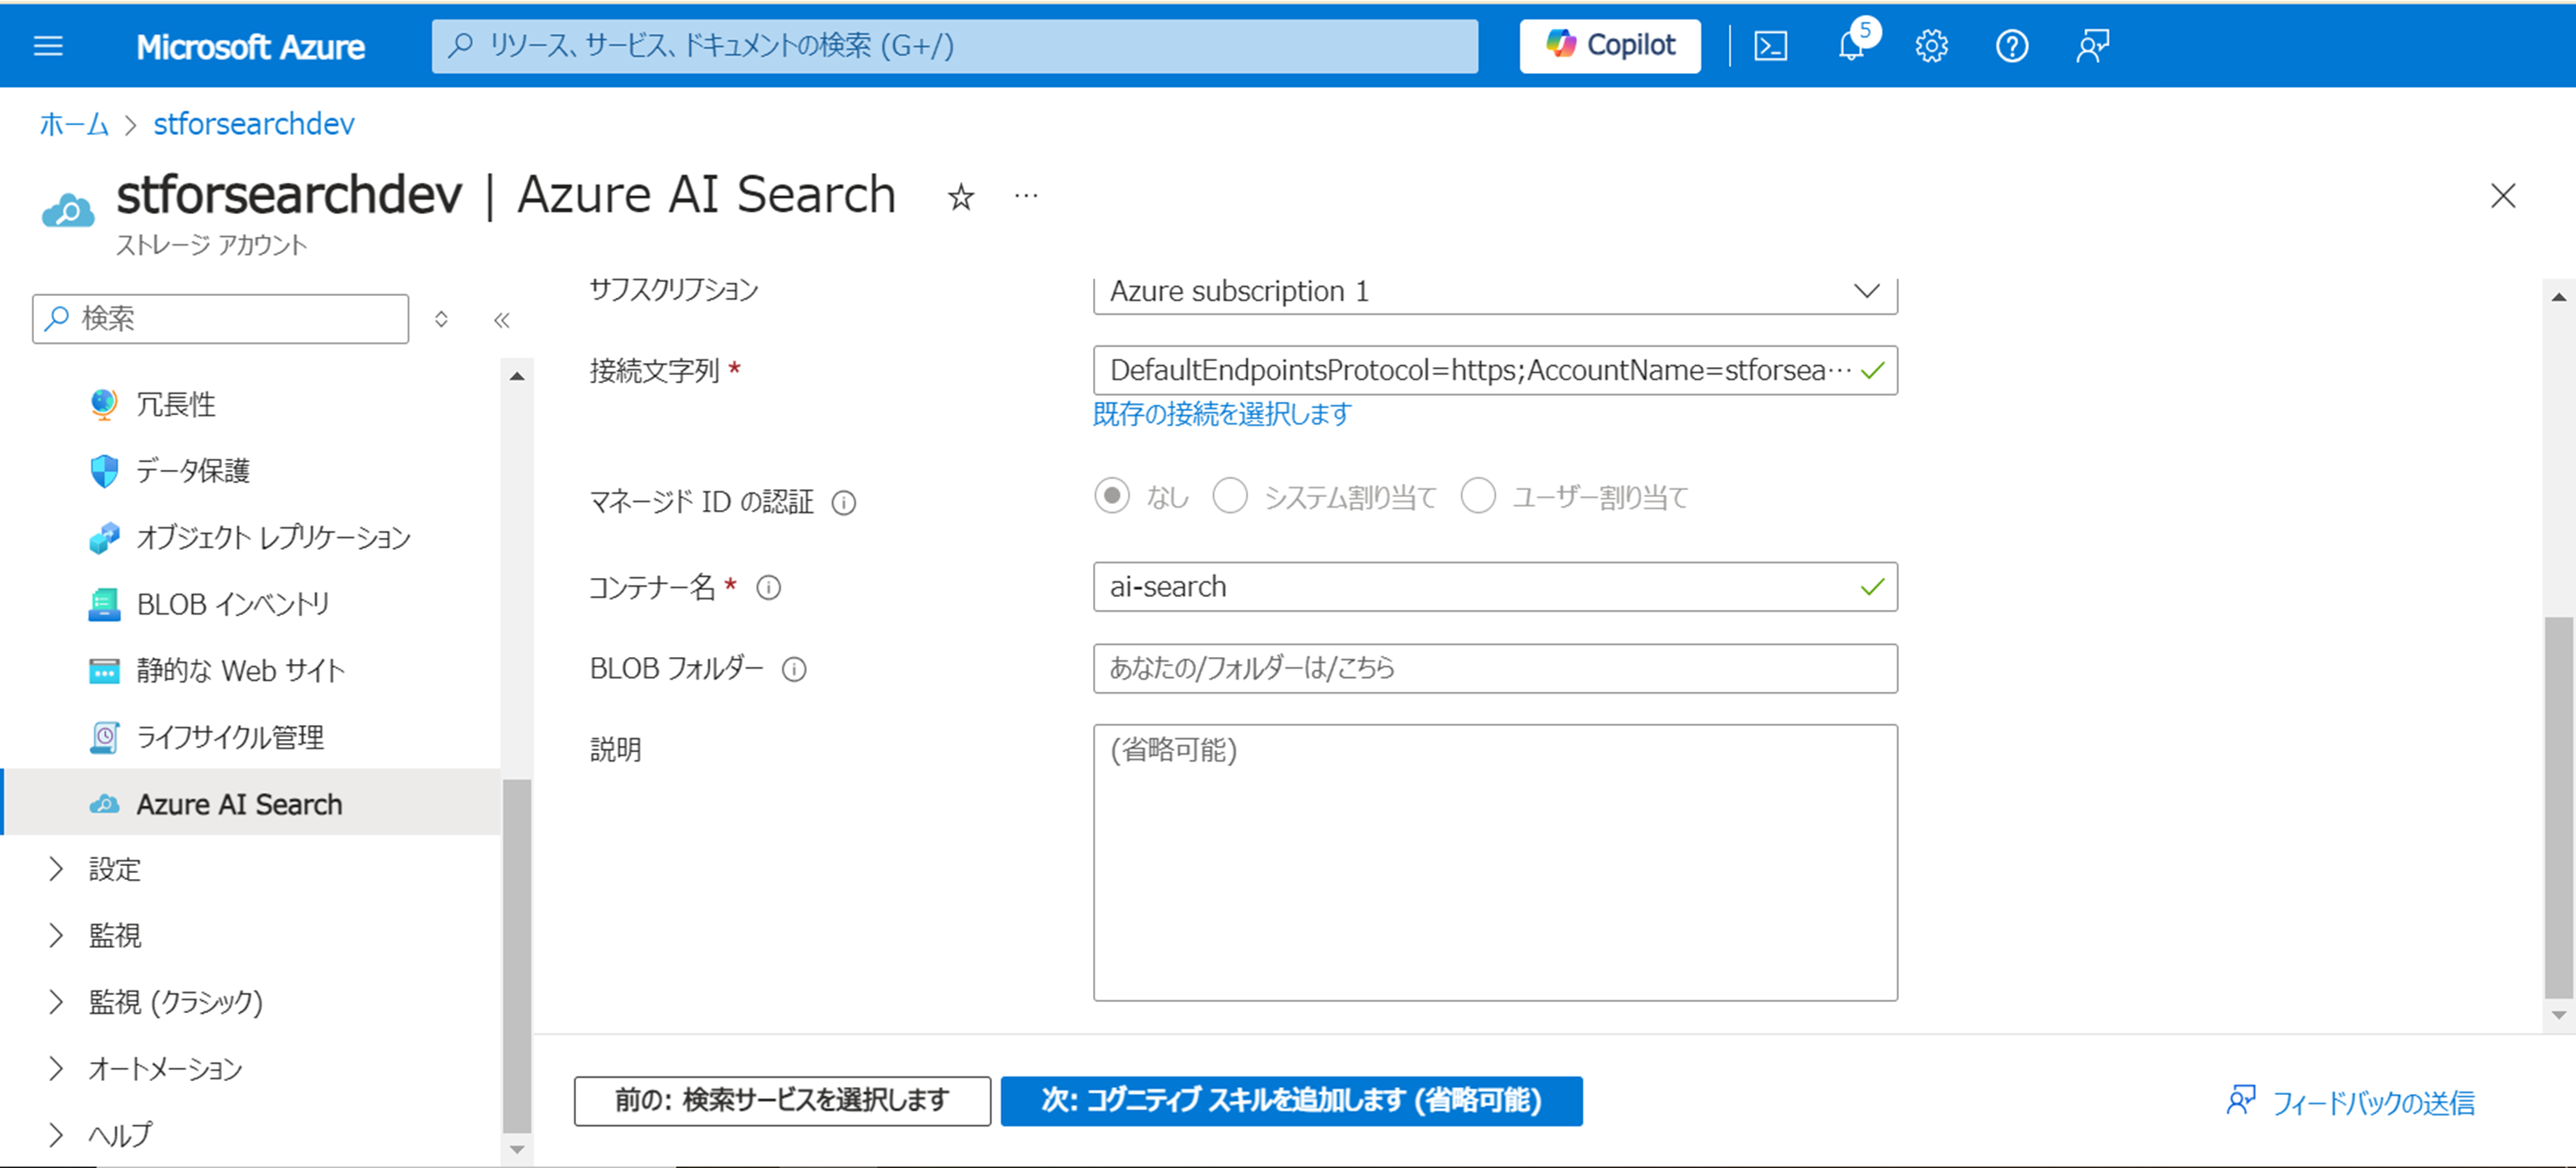
Task: Expand the オートメーション section
Action: point(56,1069)
